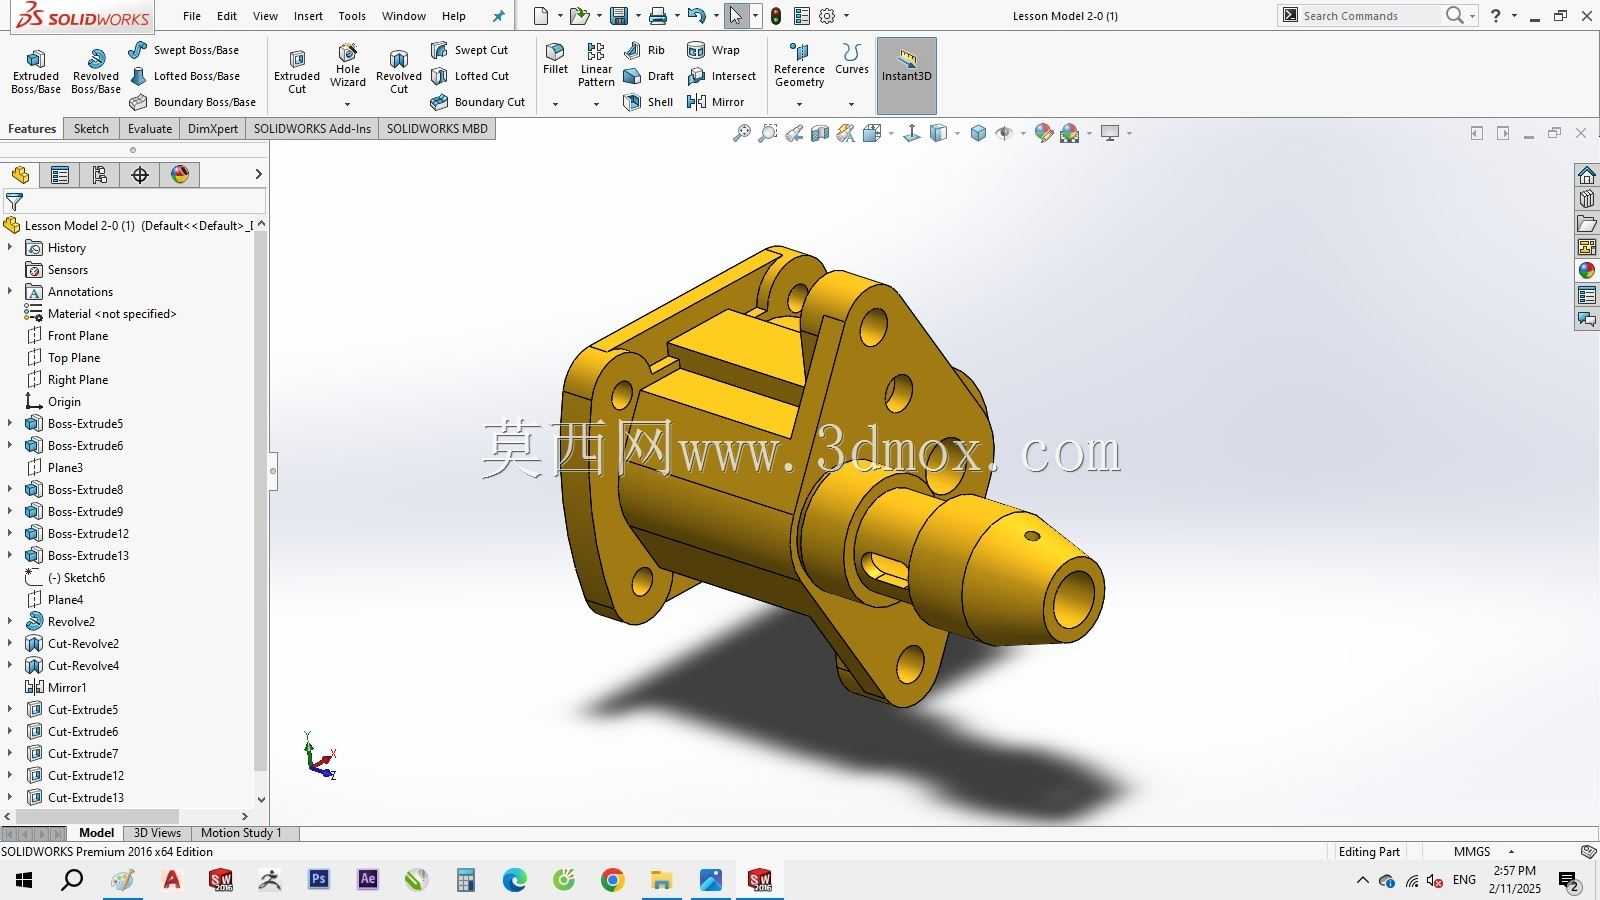Click the feature tree vertical scrollbar
Viewport: 1600px width, 900px height.
261,500
